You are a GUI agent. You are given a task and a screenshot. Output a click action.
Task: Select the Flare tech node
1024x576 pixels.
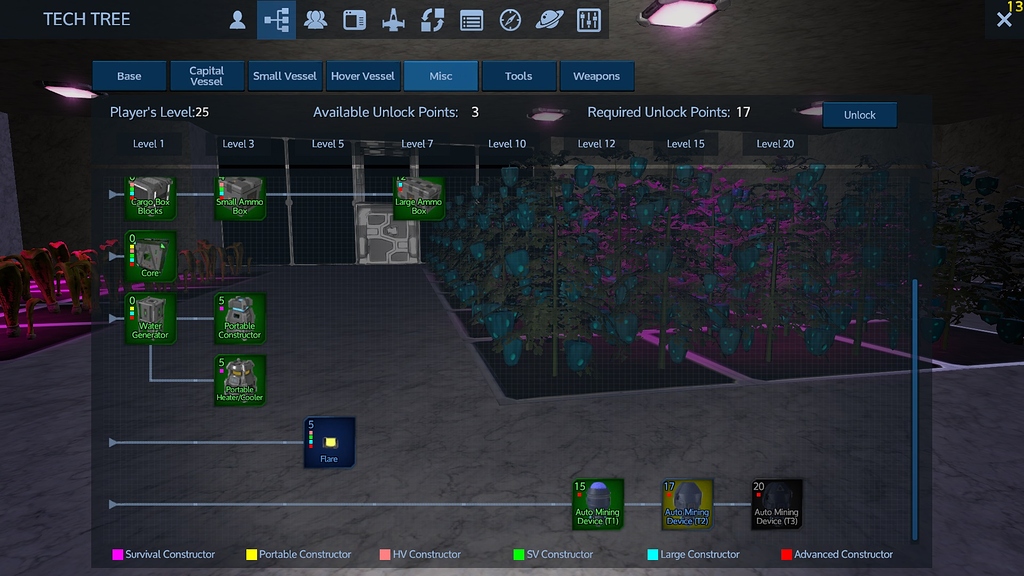coord(330,441)
